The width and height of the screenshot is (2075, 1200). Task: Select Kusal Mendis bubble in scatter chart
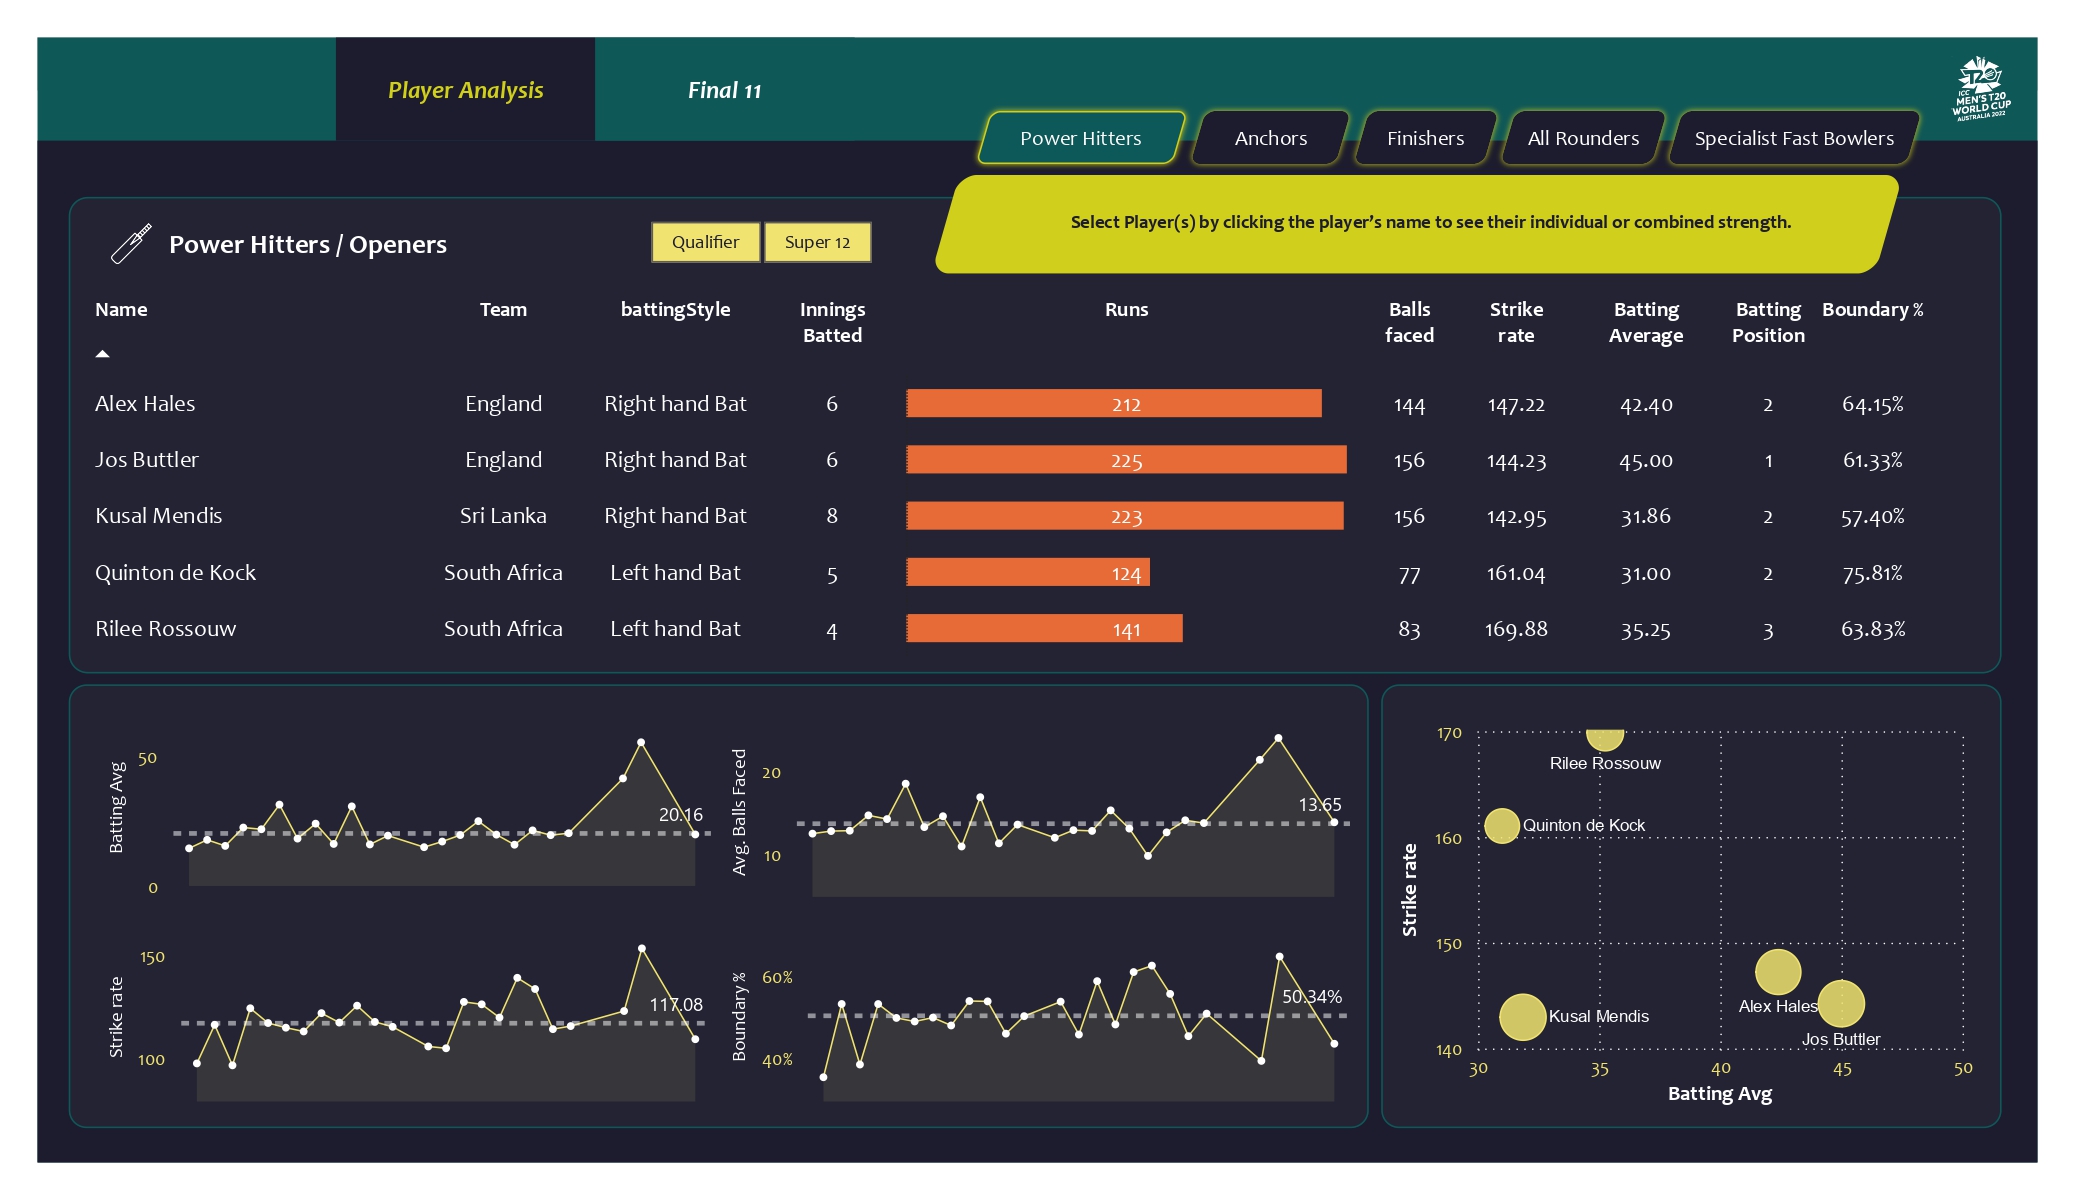click(x=1522, y=1017)
